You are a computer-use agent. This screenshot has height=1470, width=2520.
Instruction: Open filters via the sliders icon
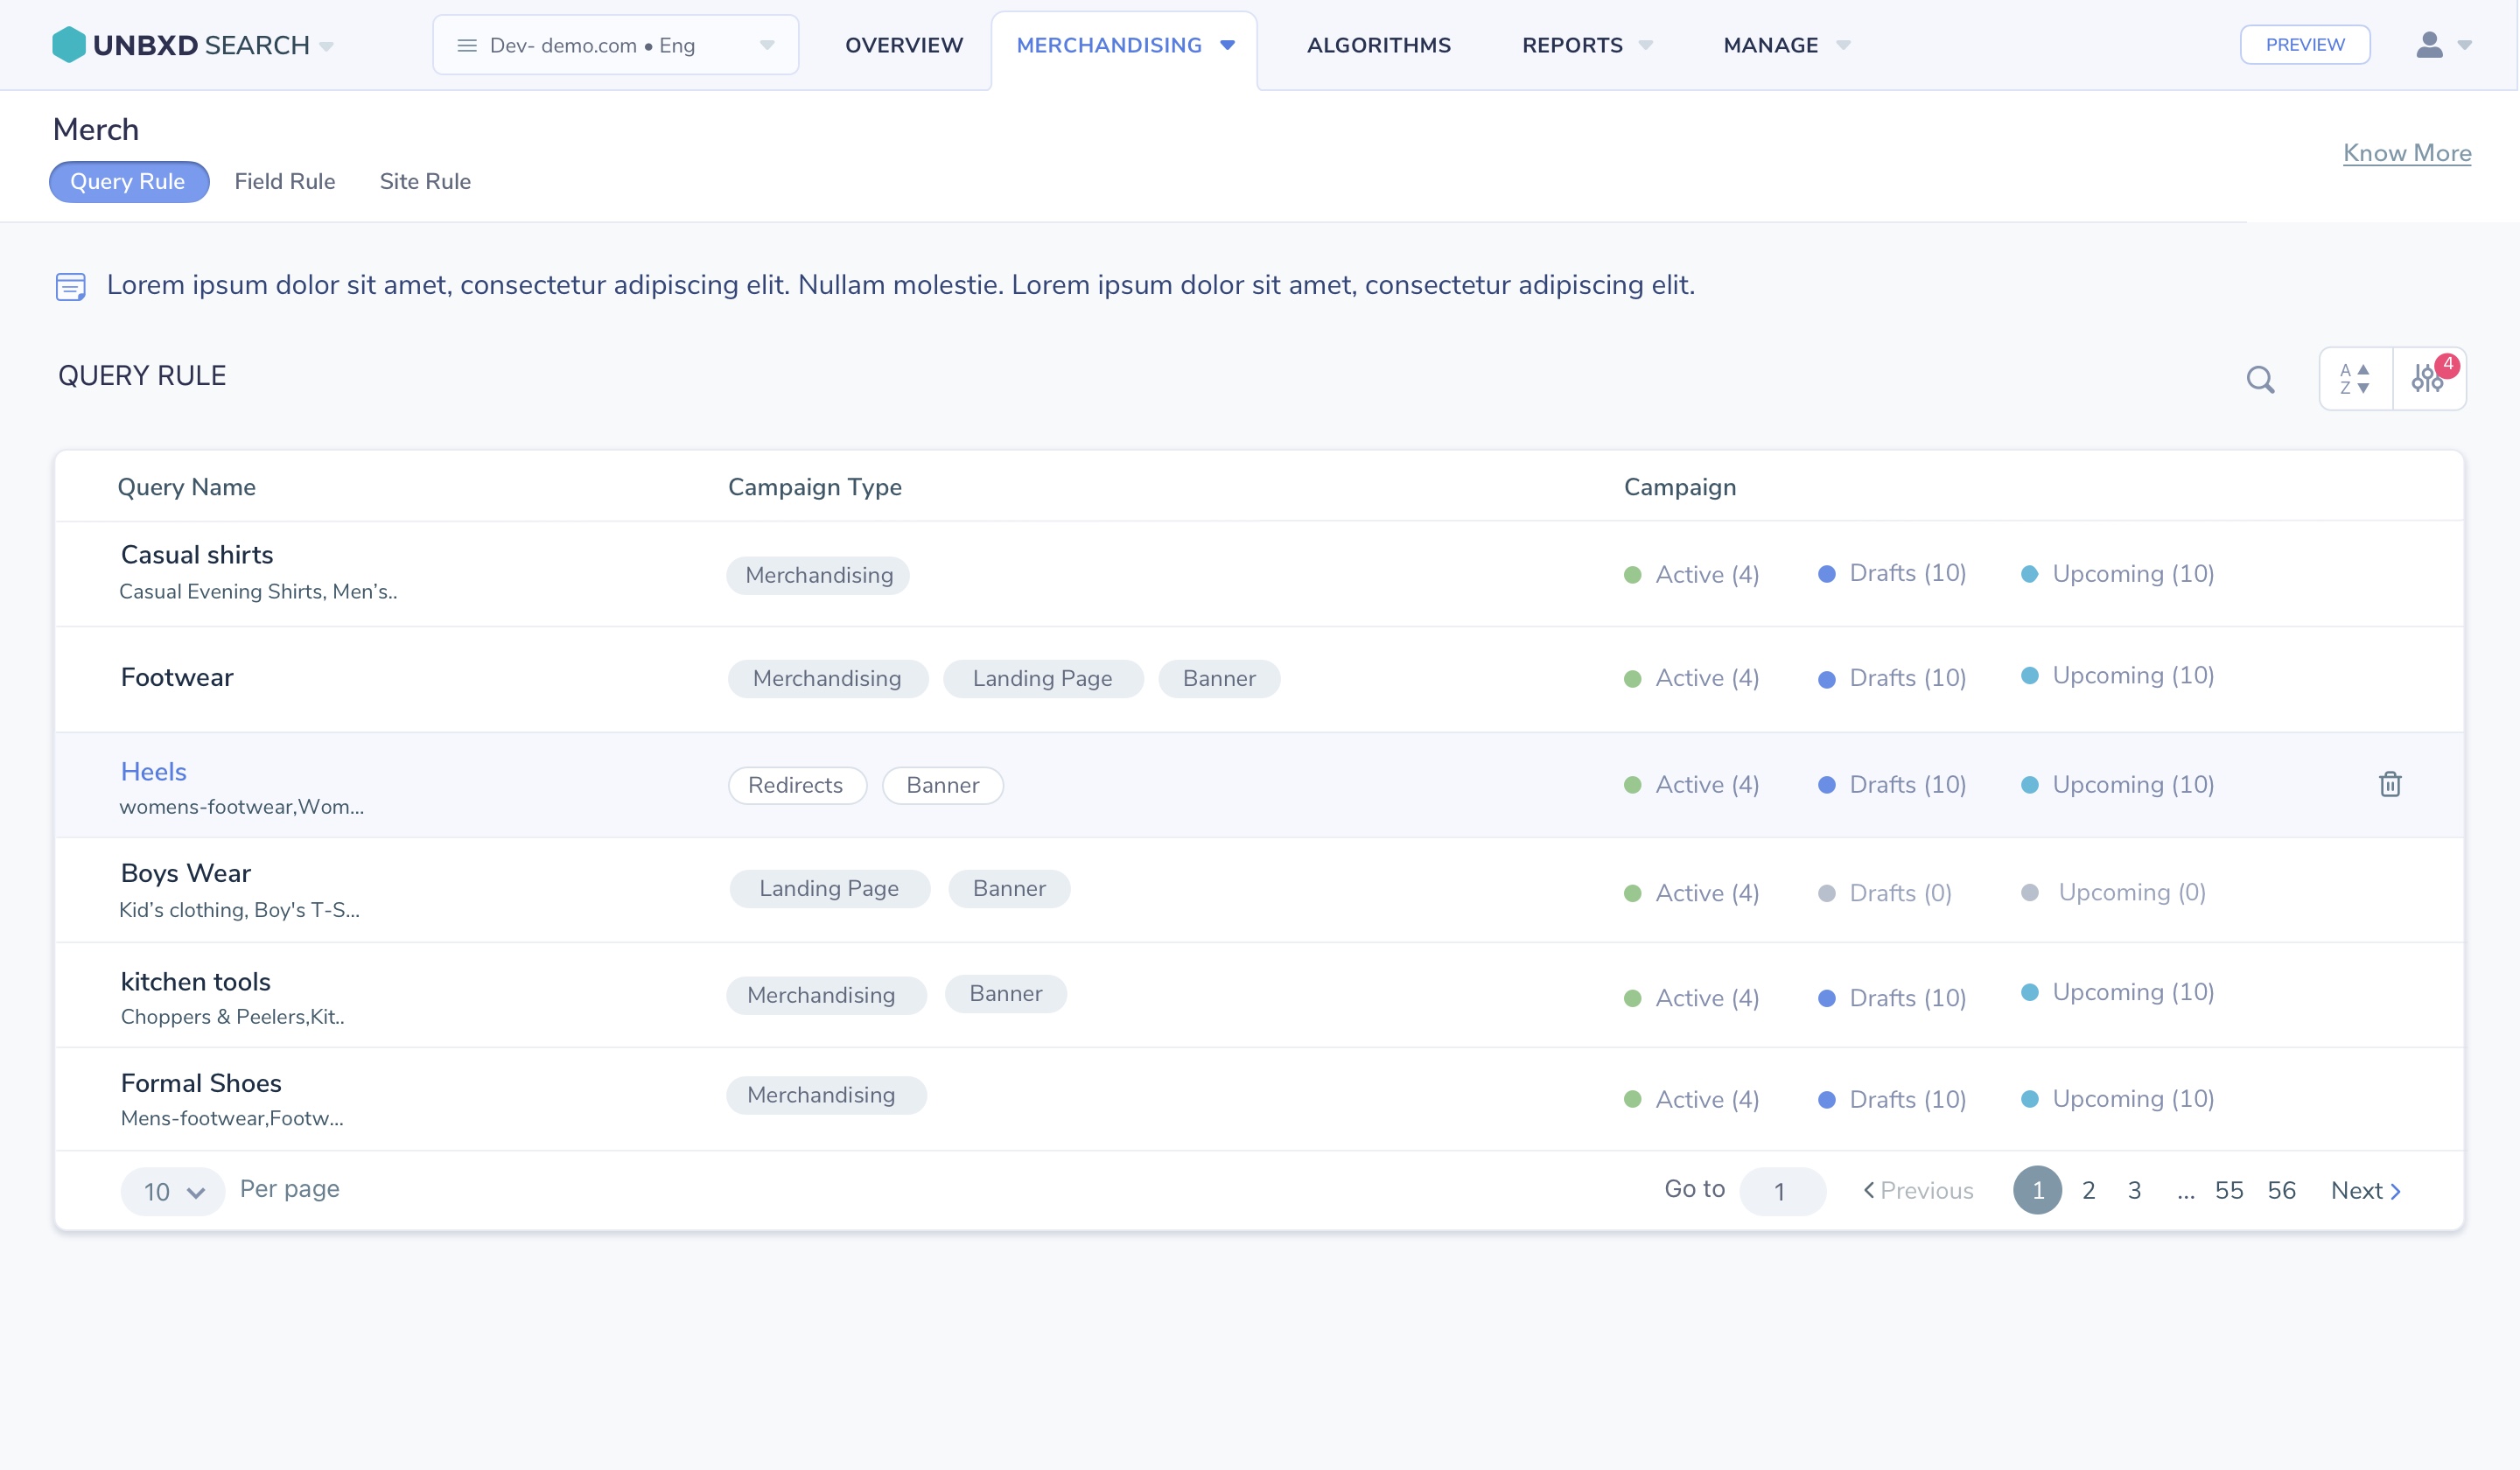2427,379
